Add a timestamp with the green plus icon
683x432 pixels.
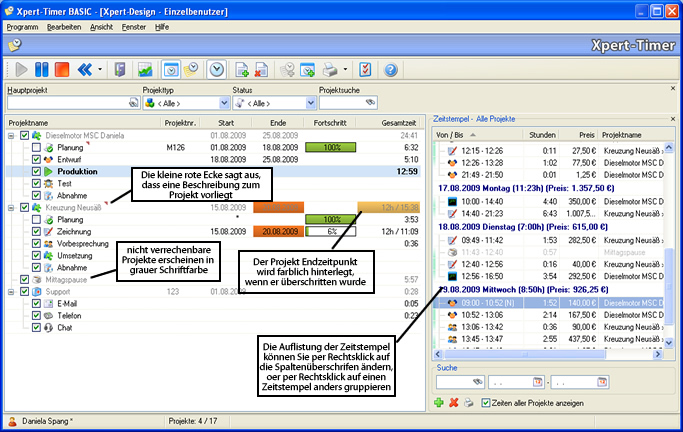click(x=439, y=403)
